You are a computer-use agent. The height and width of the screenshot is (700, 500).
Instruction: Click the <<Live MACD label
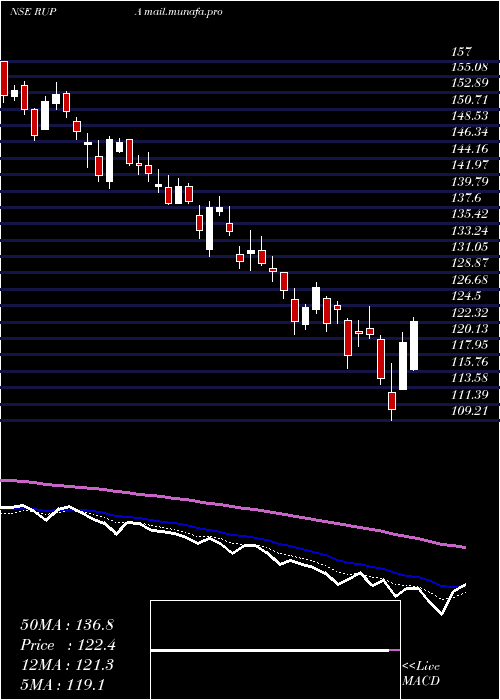pyautogui.click(x=421, y=674)
